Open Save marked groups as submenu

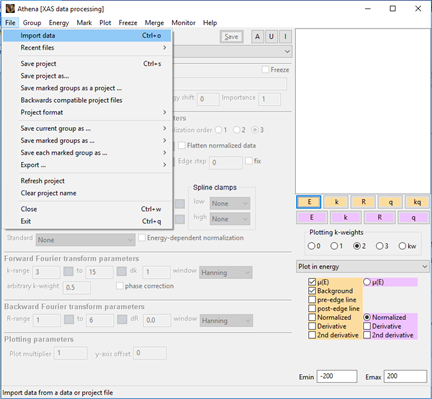point(87,141)
